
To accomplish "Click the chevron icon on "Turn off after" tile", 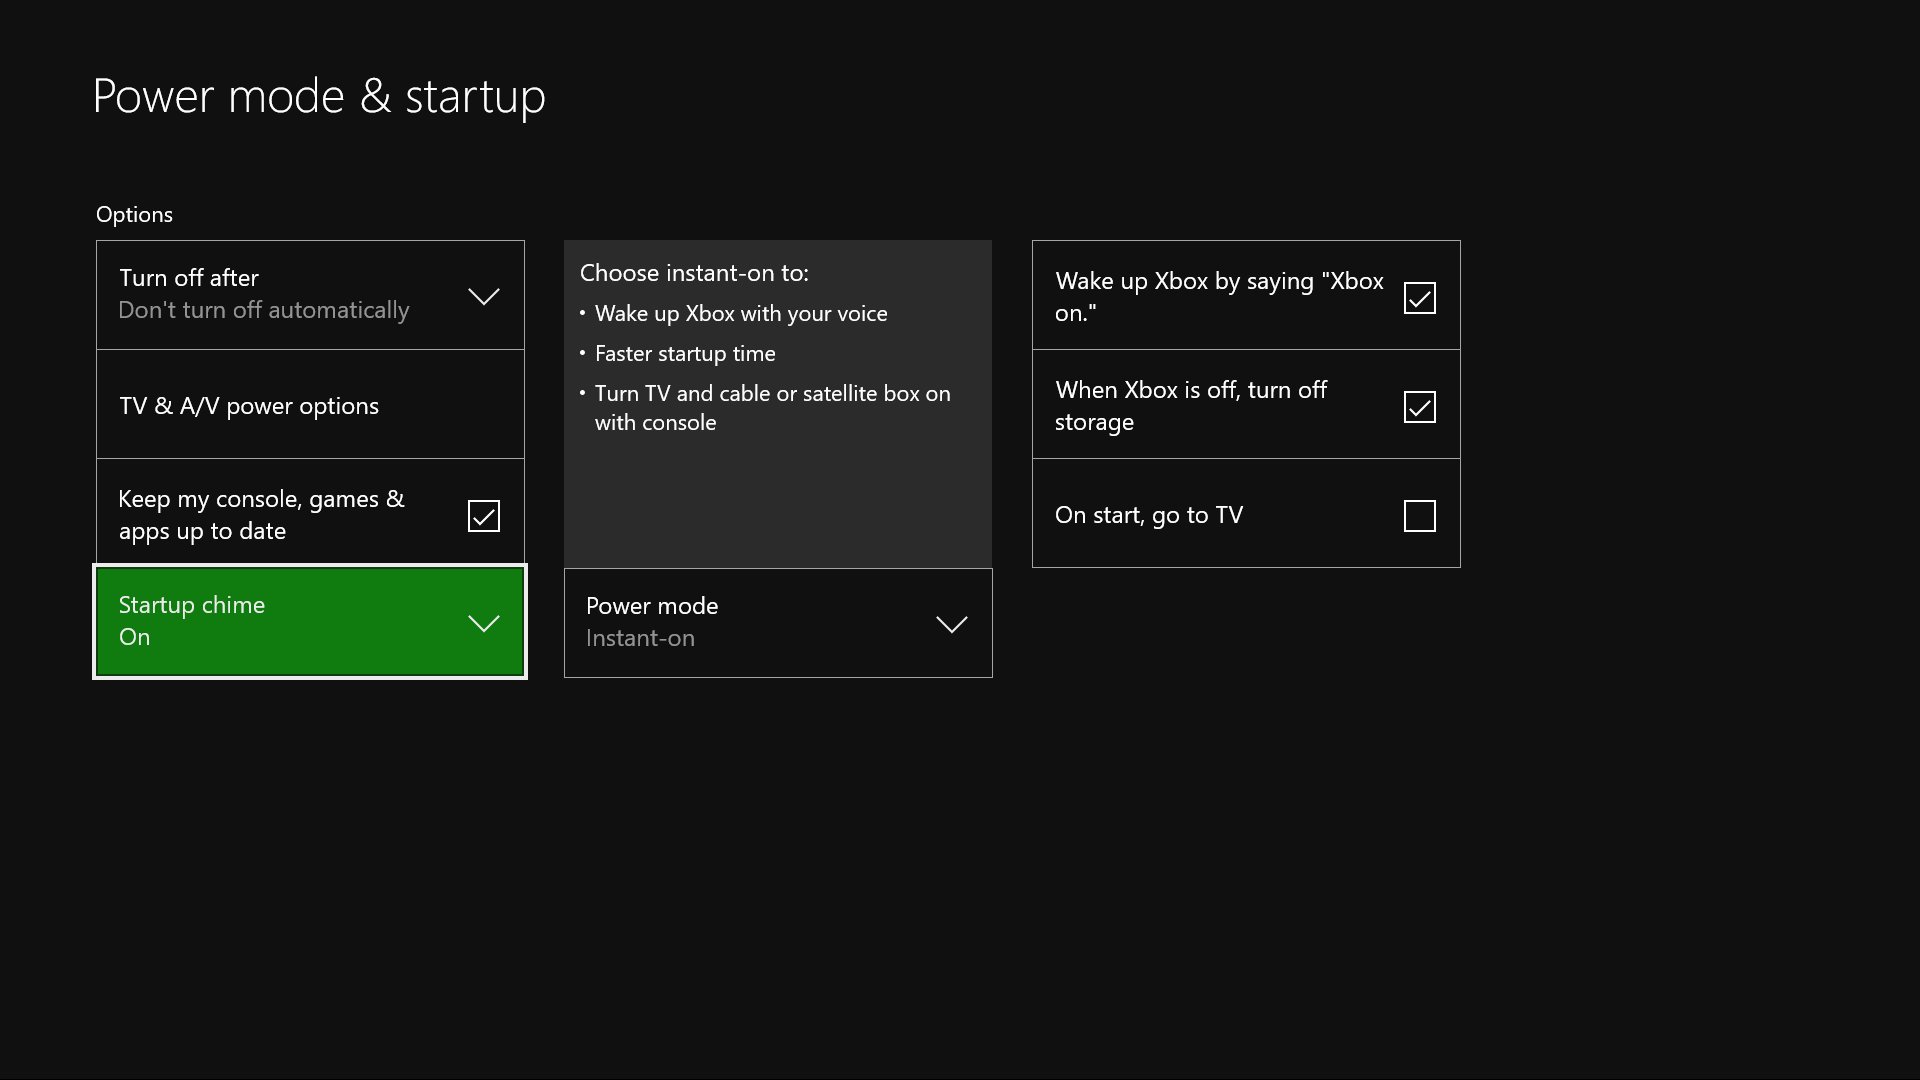I will 483,296.
